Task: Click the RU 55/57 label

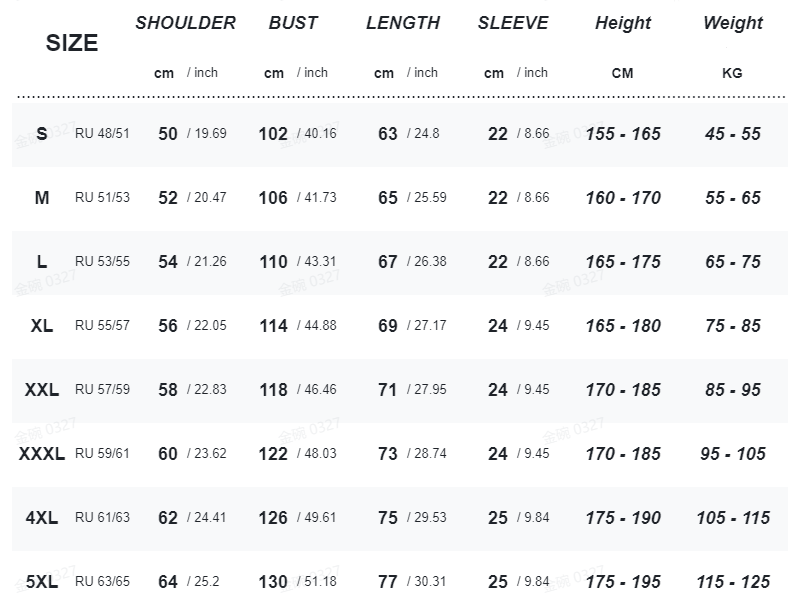Action: click(x=102, y=326)
